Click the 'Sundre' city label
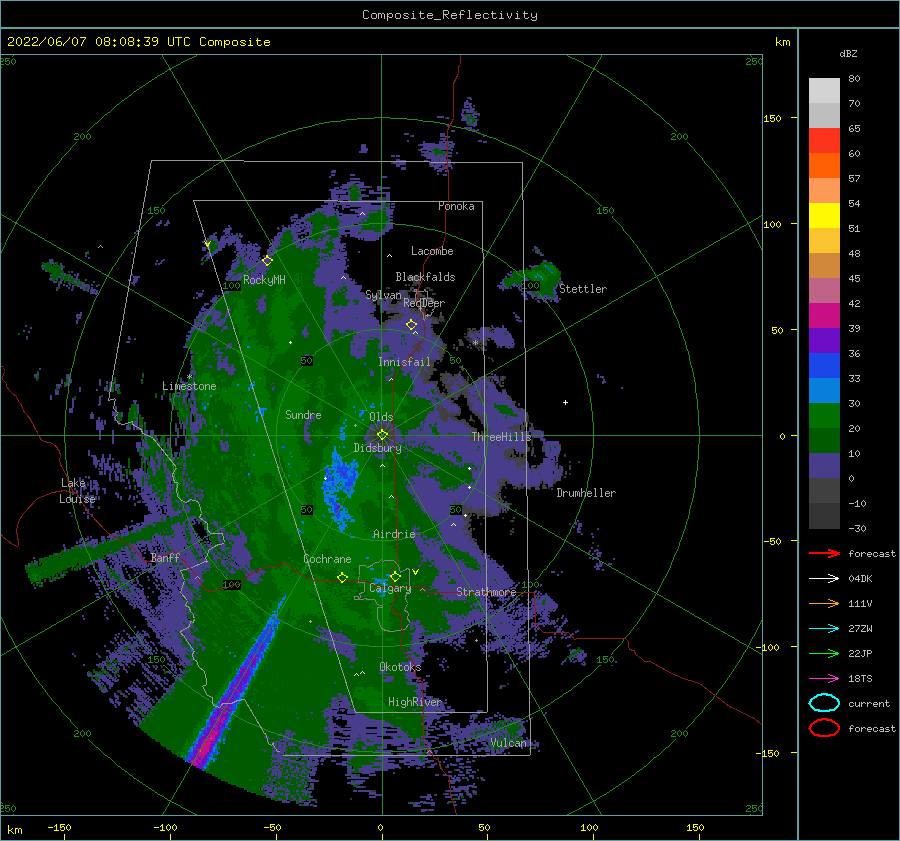This screenshot has width=900, height=841. pyautogui.click(x=304, y=414)
